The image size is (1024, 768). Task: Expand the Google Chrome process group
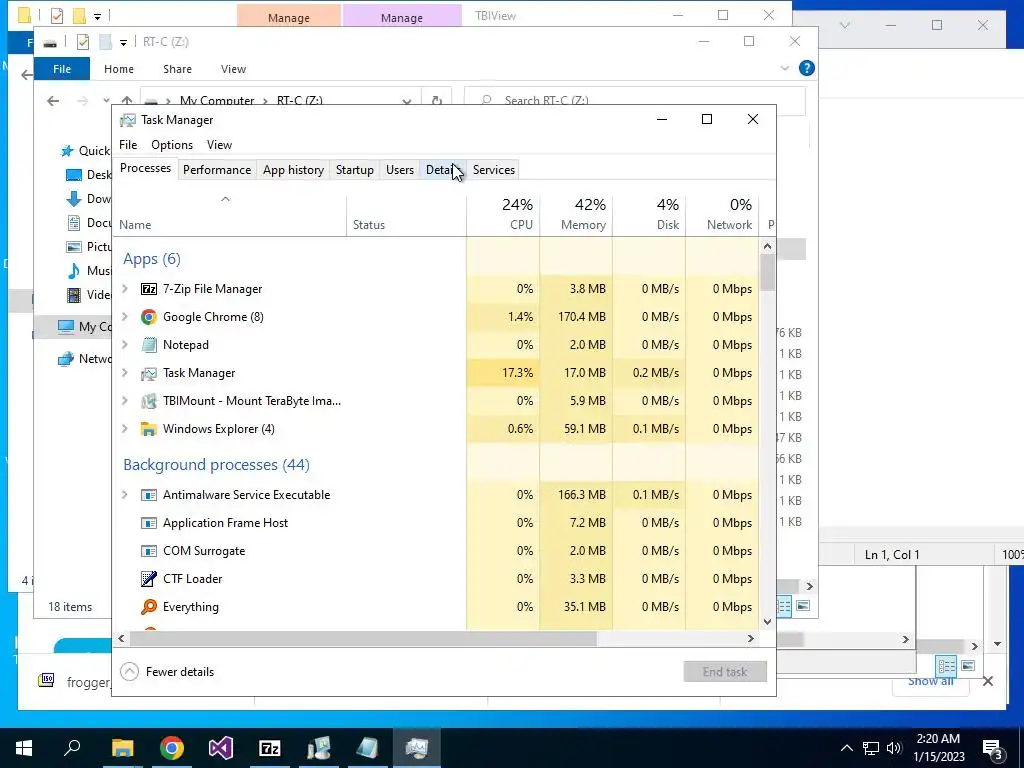125,317
